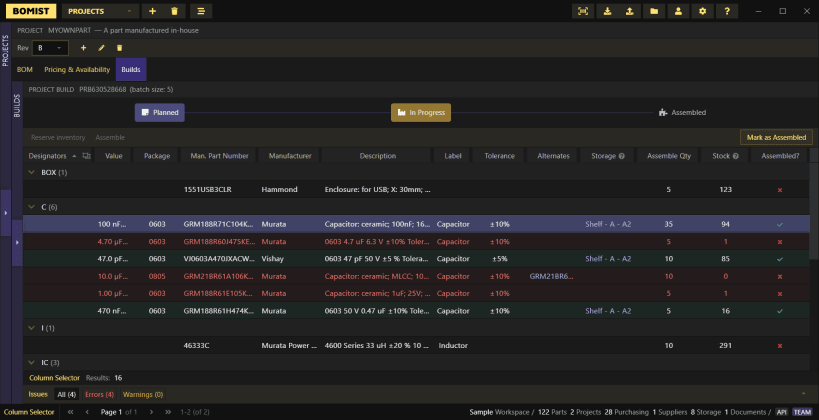Image resolution: width=819 pixels, height=420 pixels.
Task: Open the help question mark icon
Action: click(x=727, y=11)
